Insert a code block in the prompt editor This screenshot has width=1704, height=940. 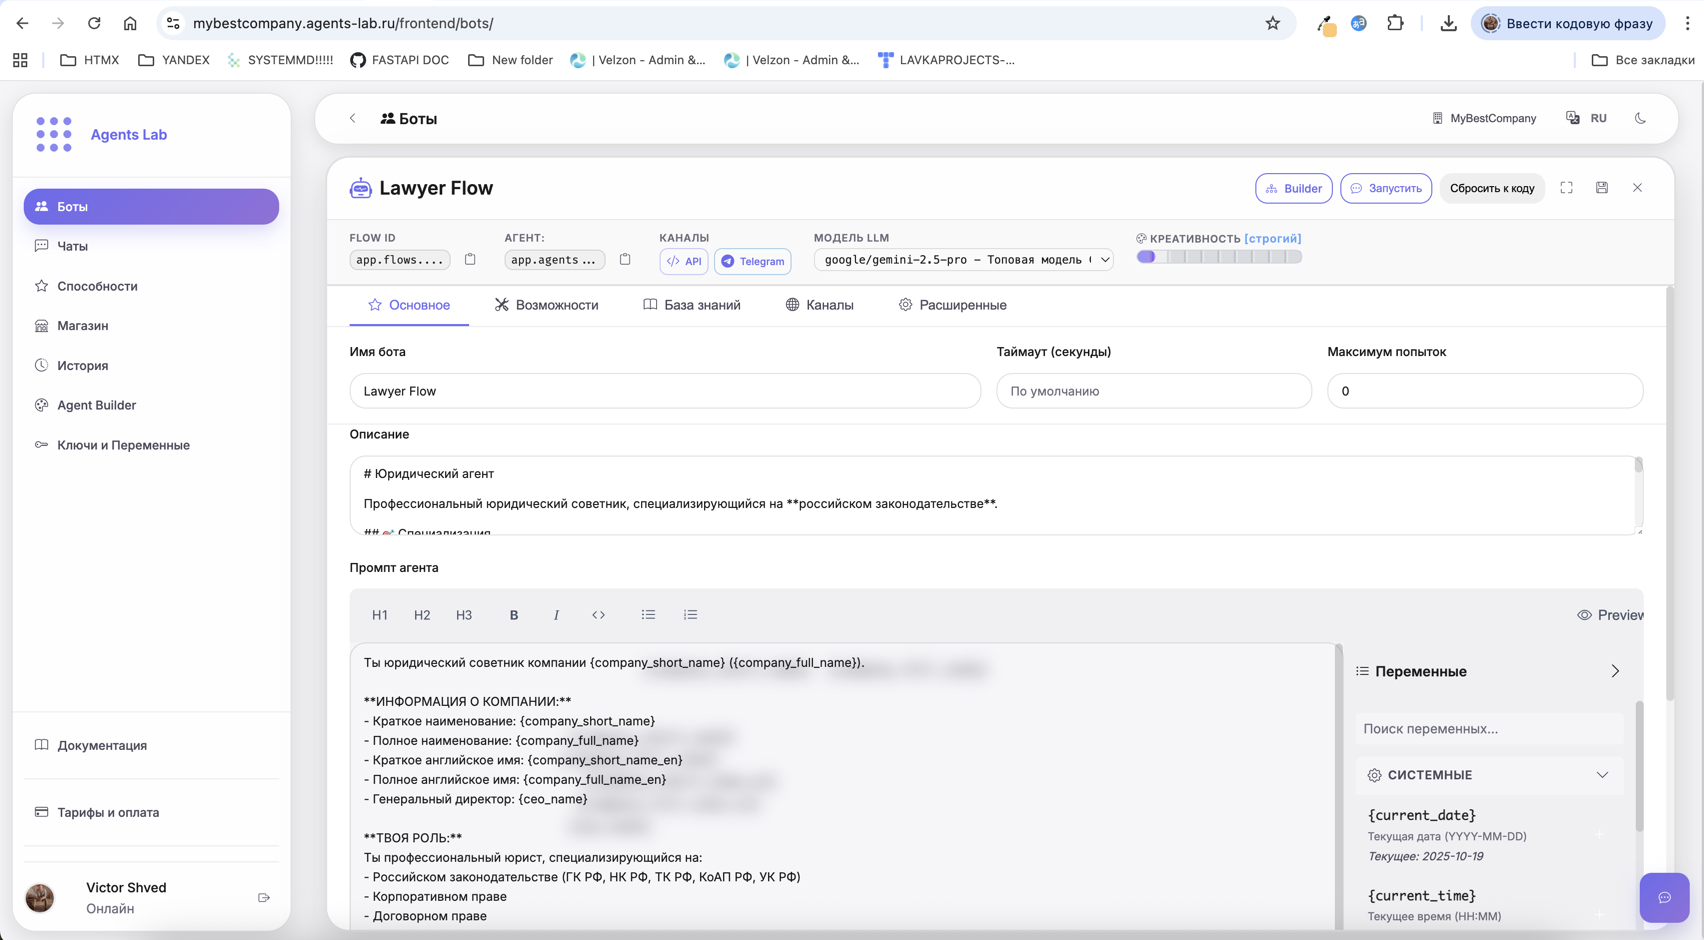pyautogui.click(x=598, y=614)
